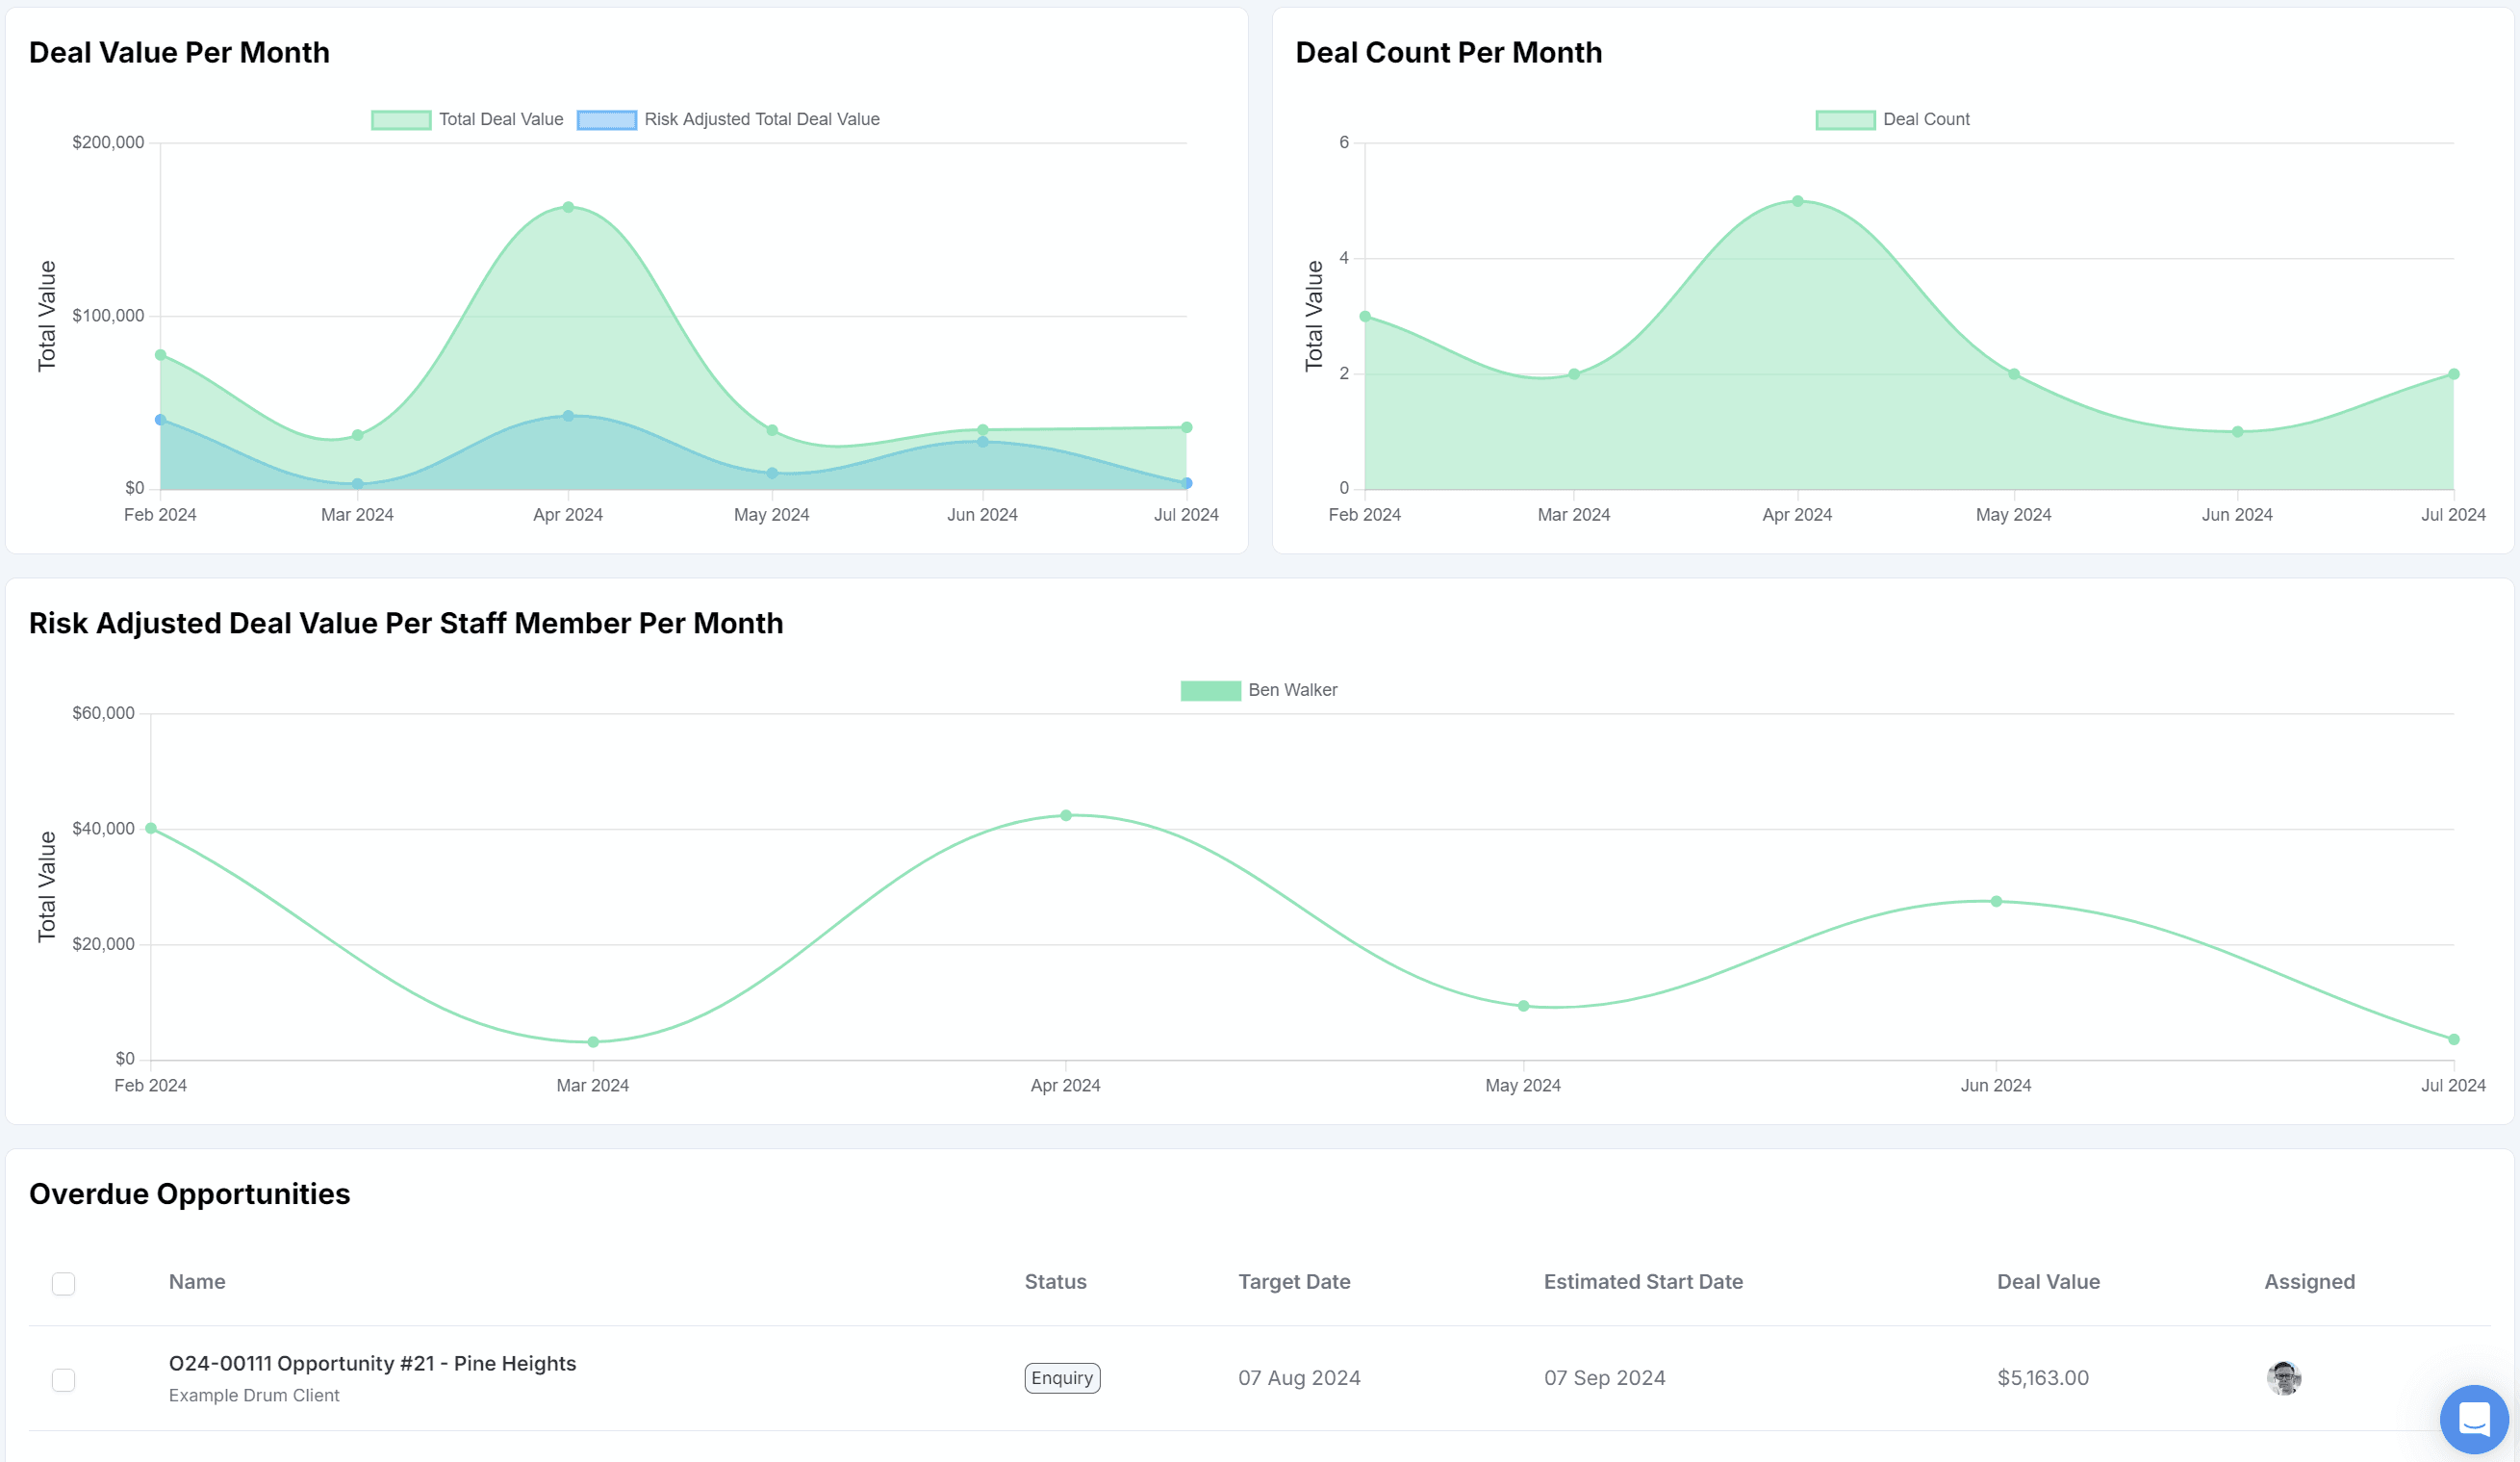Click the Enquiry status badge
The height and width of the screenshot is (1462, 2520).
(x=1062, y=1378)
